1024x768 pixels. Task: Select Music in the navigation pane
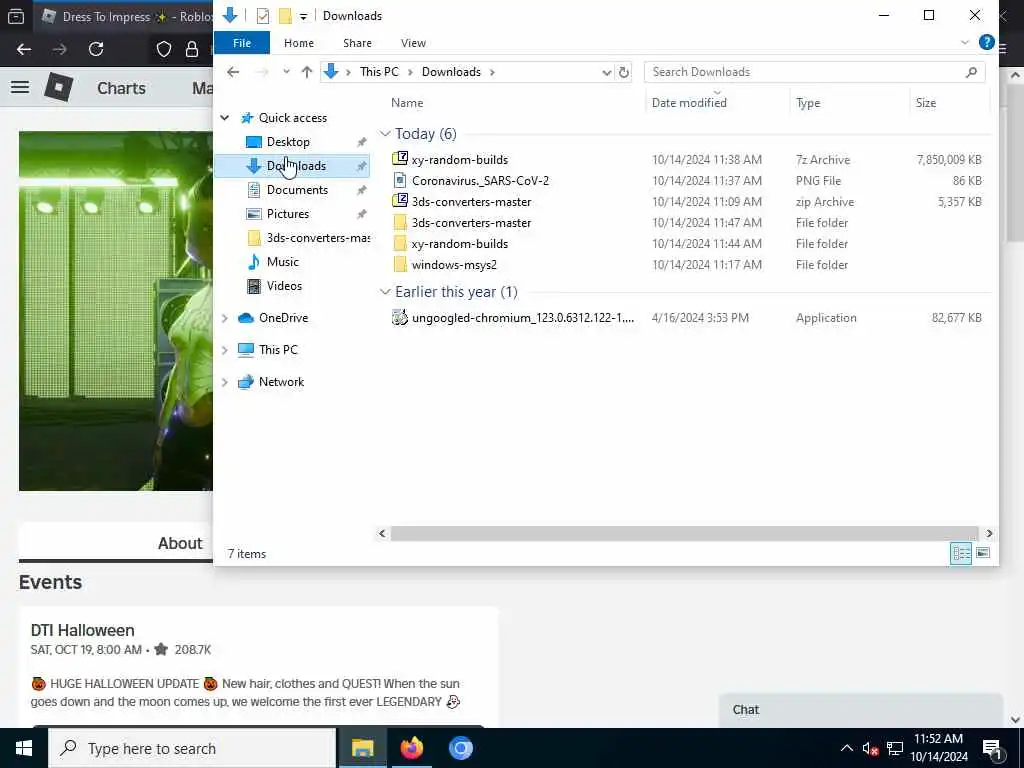point(283,261)
